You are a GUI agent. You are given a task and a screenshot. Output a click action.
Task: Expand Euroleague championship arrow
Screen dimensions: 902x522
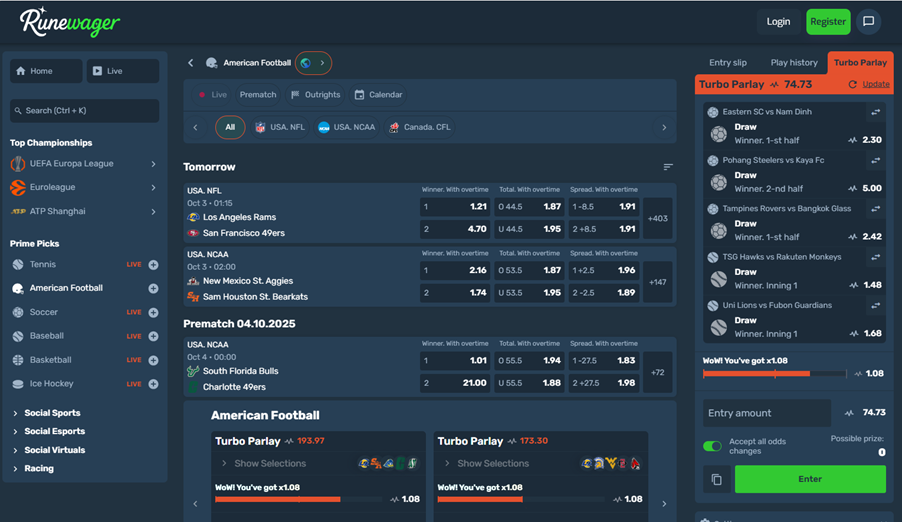click(x=154, y=188)
